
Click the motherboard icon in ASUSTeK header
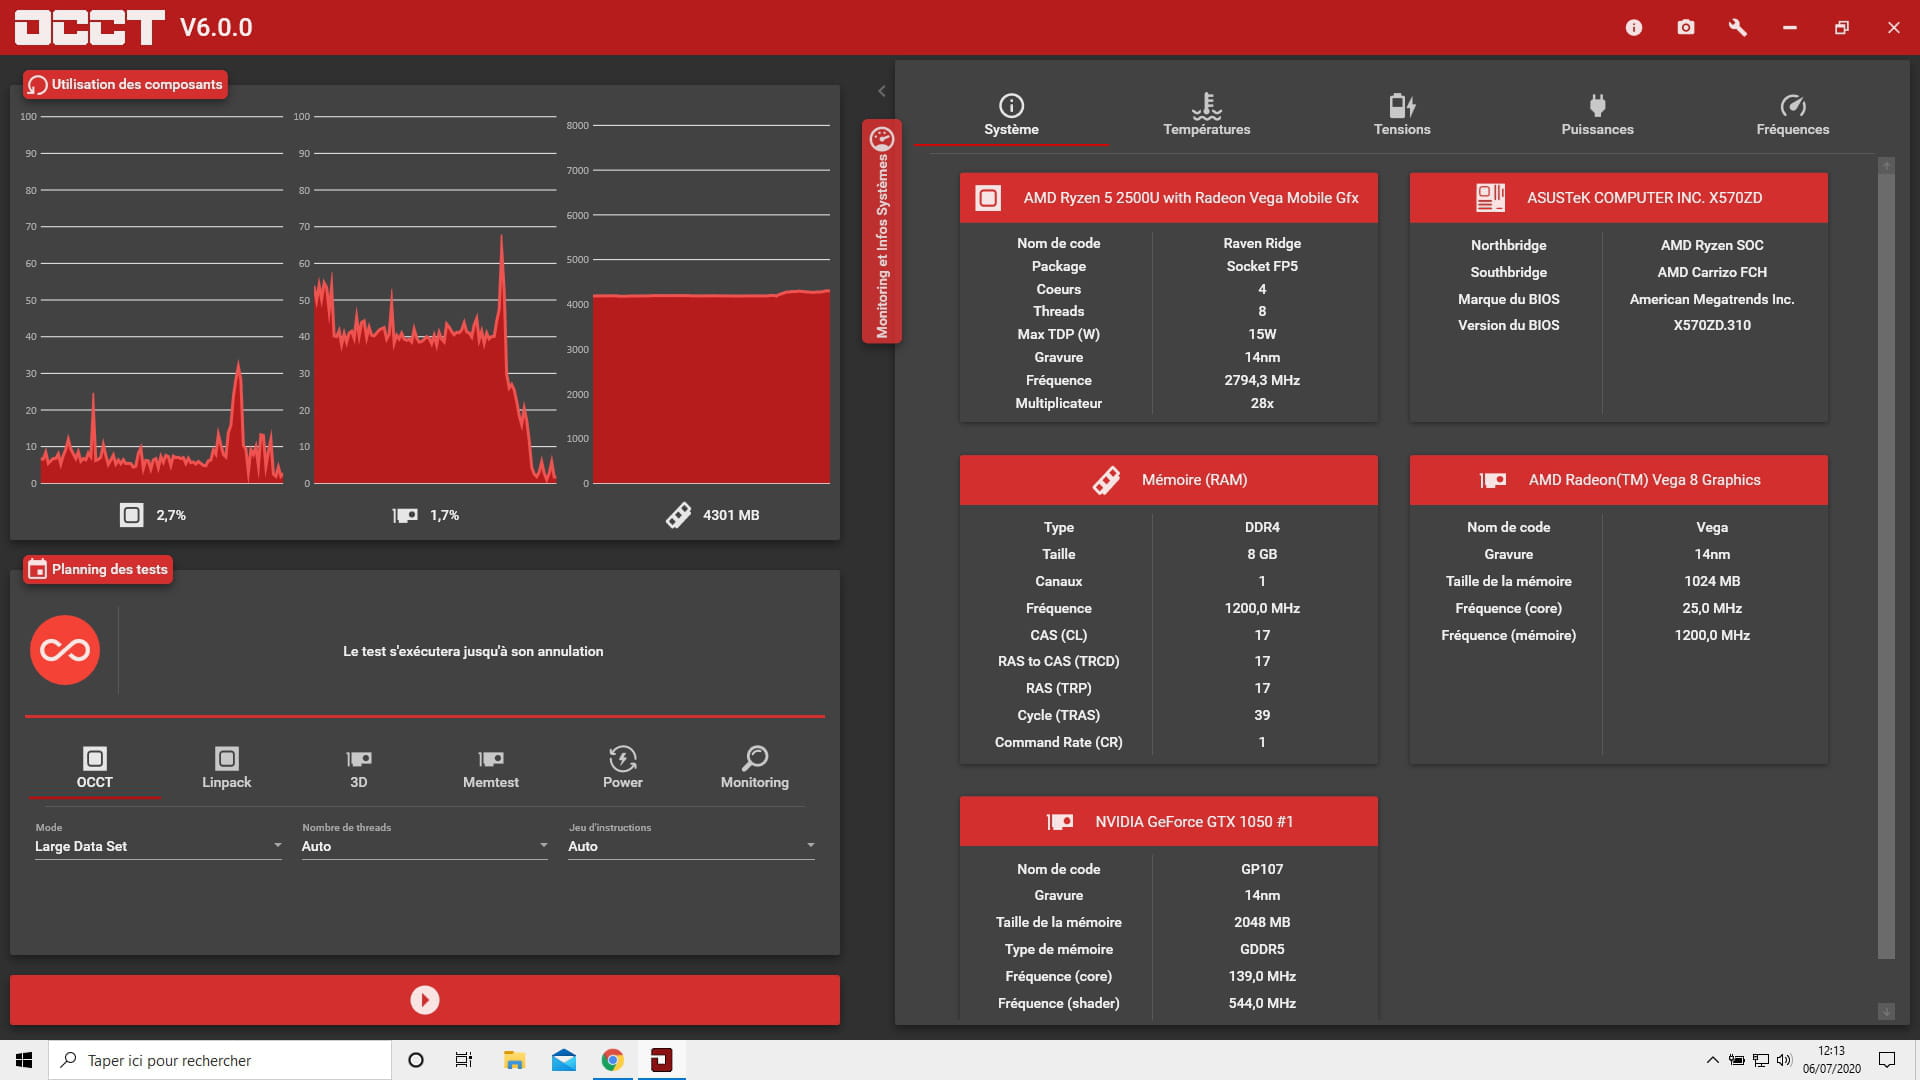(x=1490, y=198)
